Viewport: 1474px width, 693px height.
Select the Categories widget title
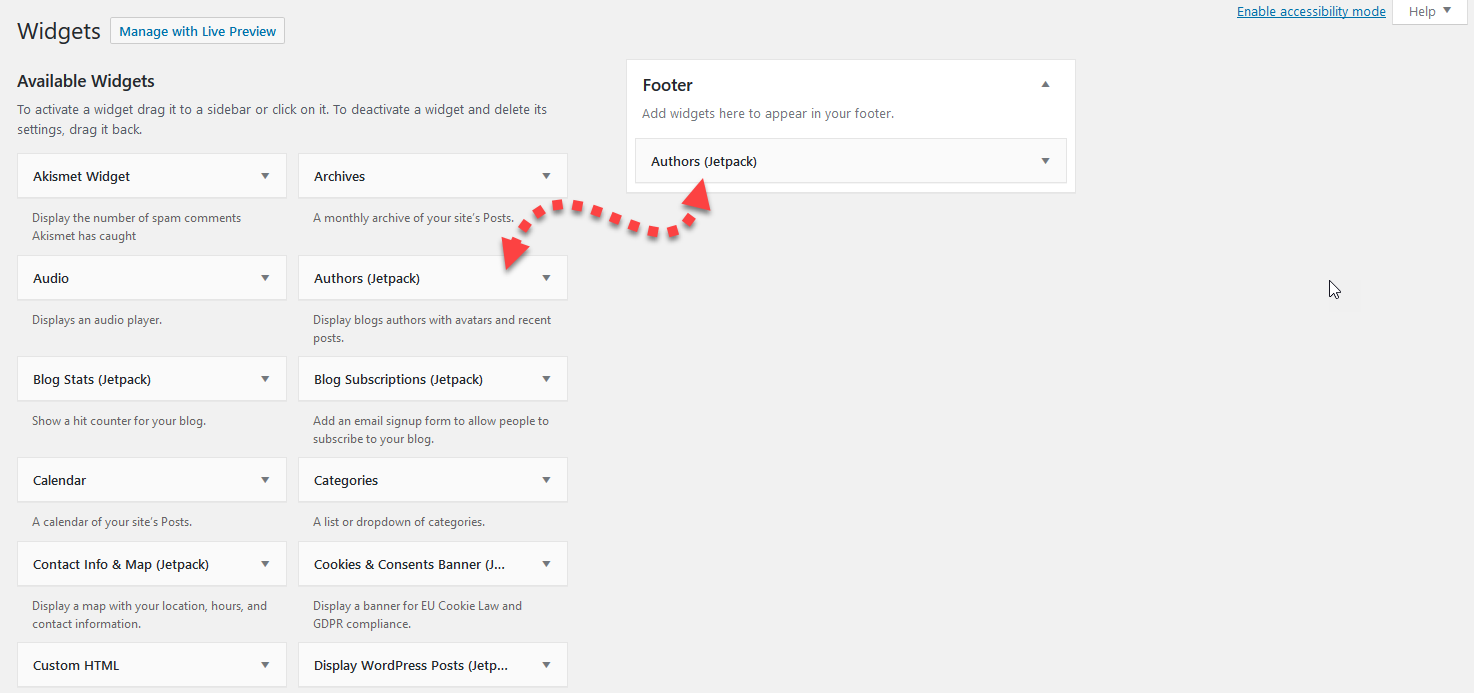[346, 480]
